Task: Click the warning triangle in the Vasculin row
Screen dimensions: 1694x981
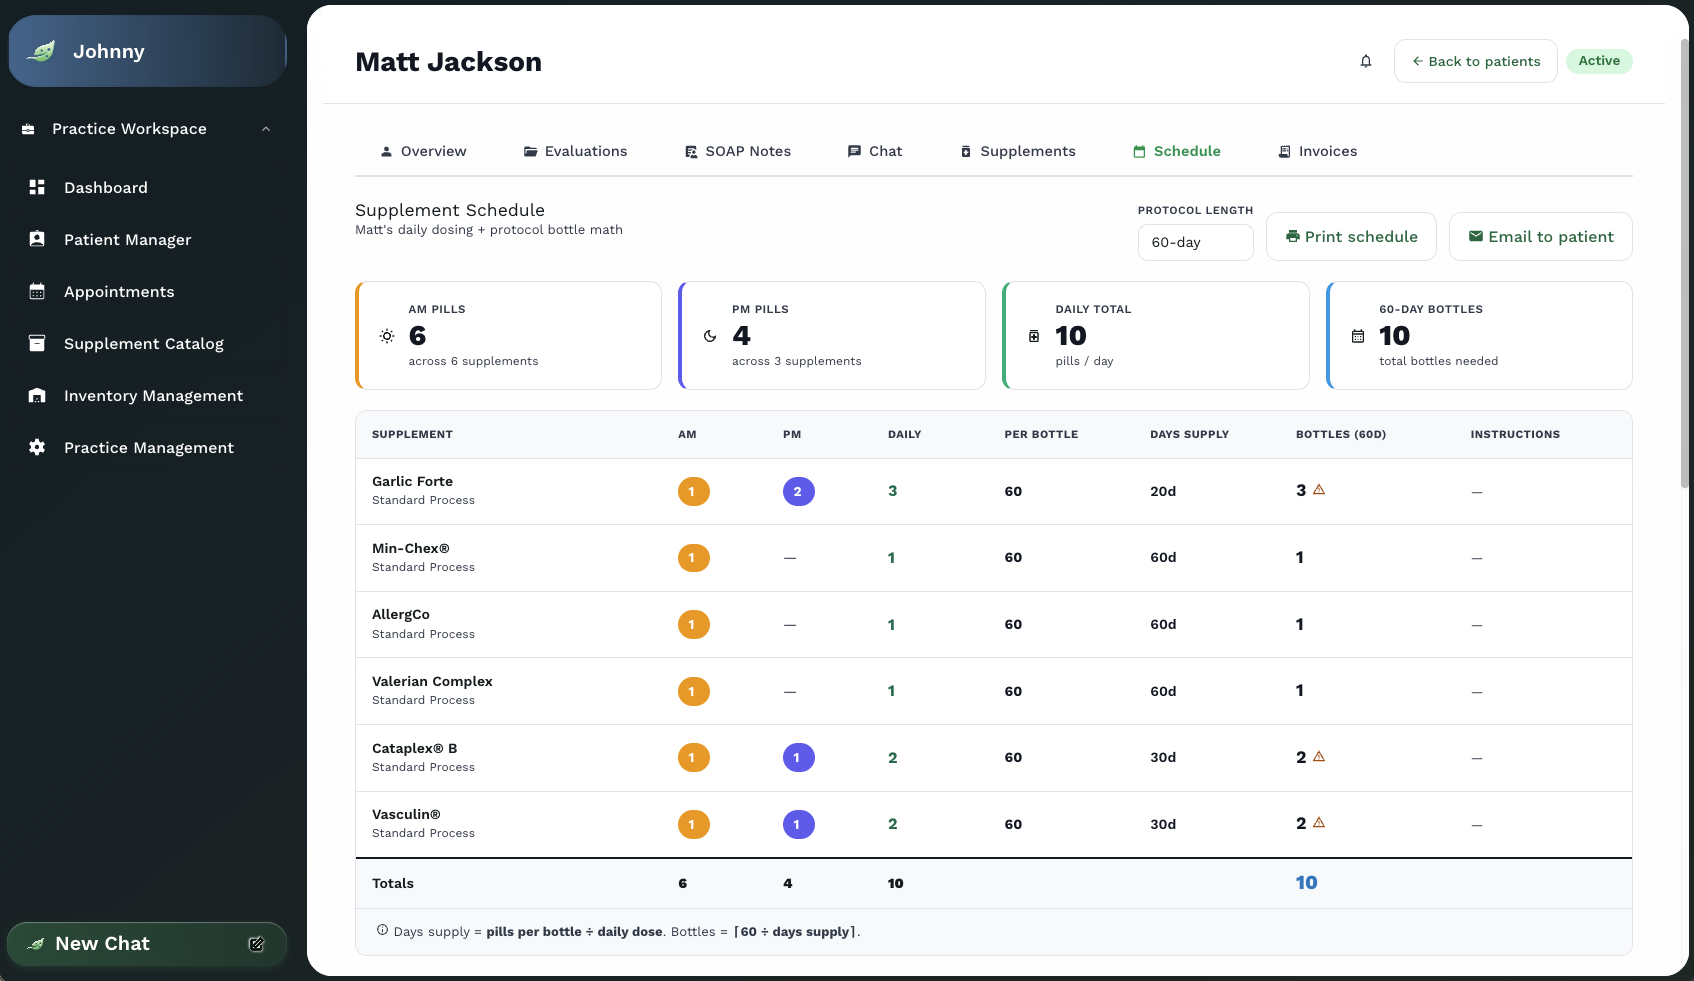Action: tap(1319, 823)
